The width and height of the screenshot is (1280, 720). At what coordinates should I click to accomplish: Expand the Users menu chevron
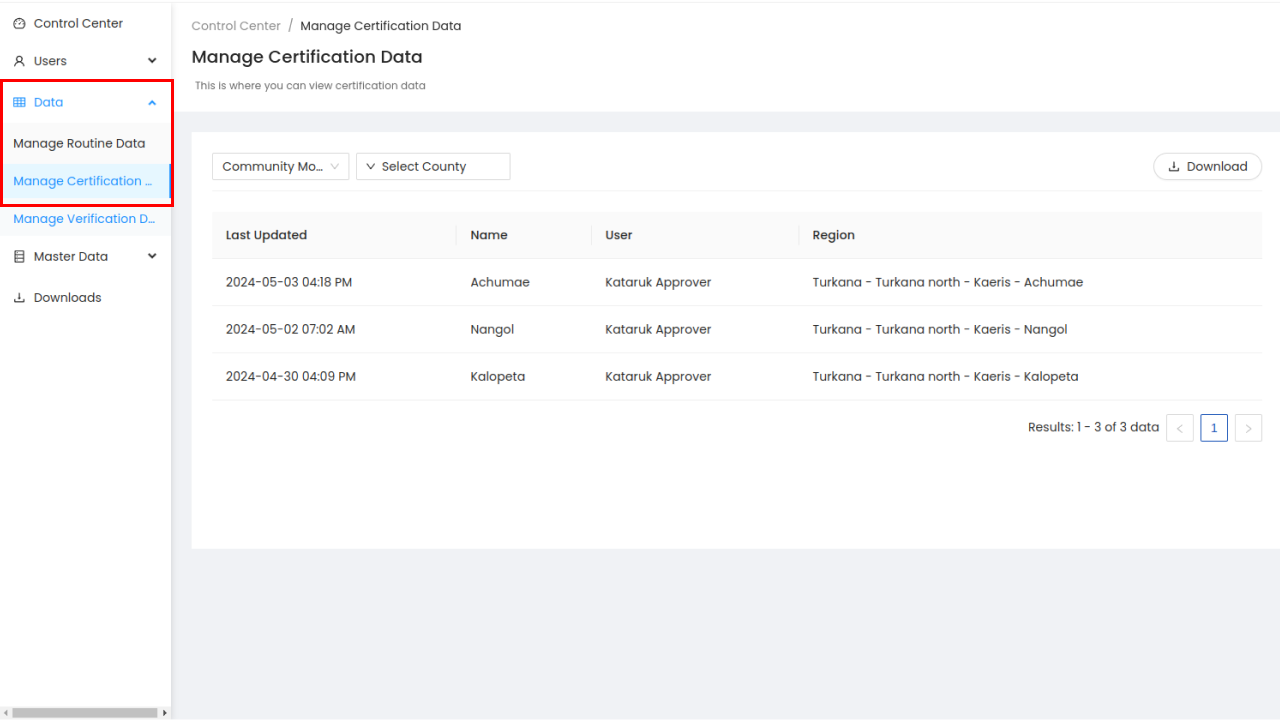(152, 61)
